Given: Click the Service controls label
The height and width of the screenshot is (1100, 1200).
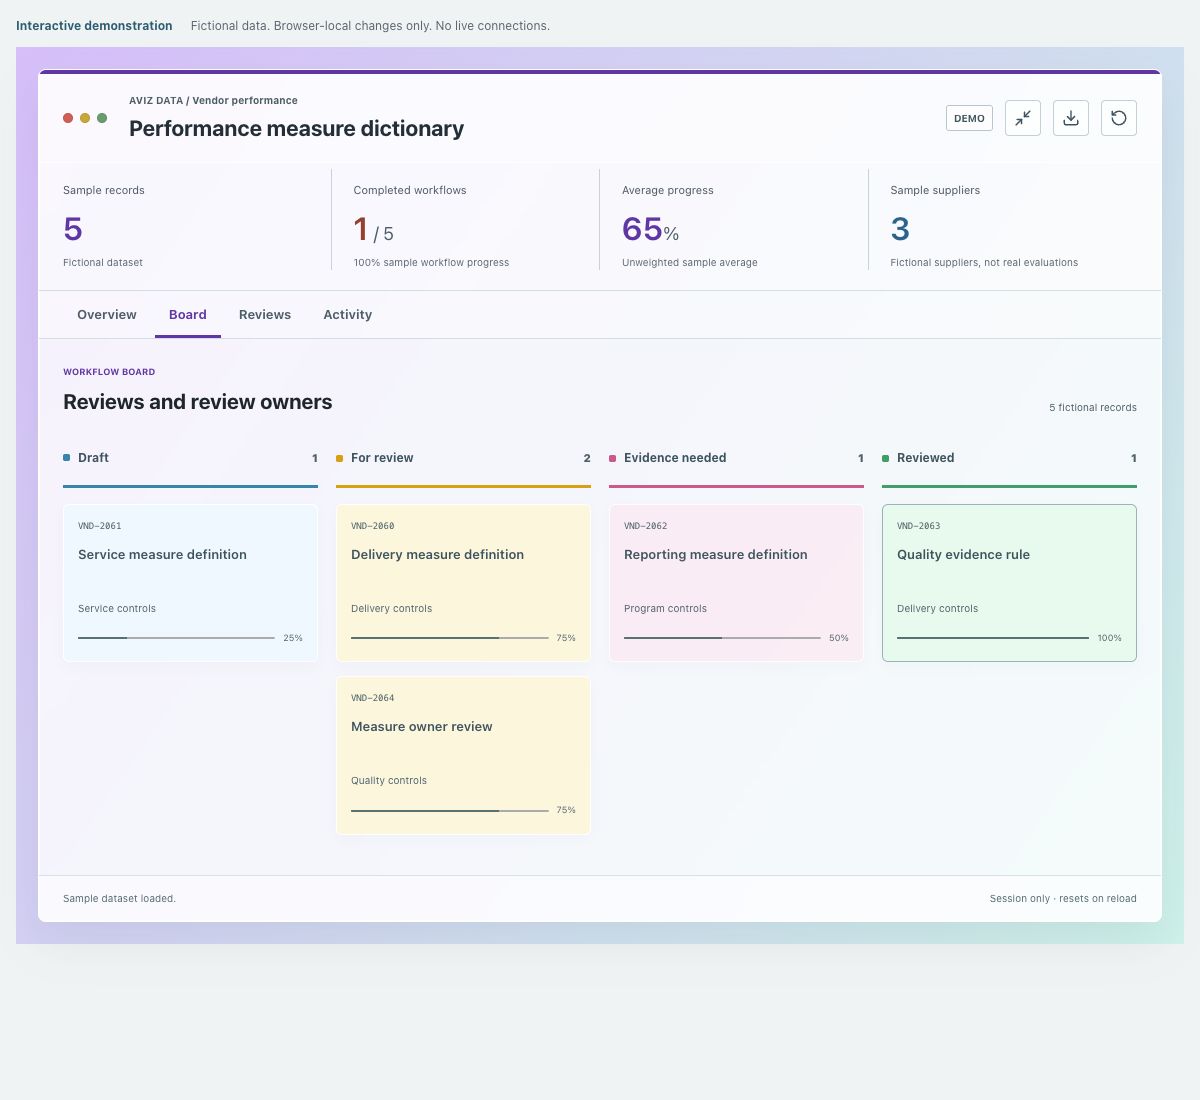Looking at the screenshot, I should [x=117, y=608].
